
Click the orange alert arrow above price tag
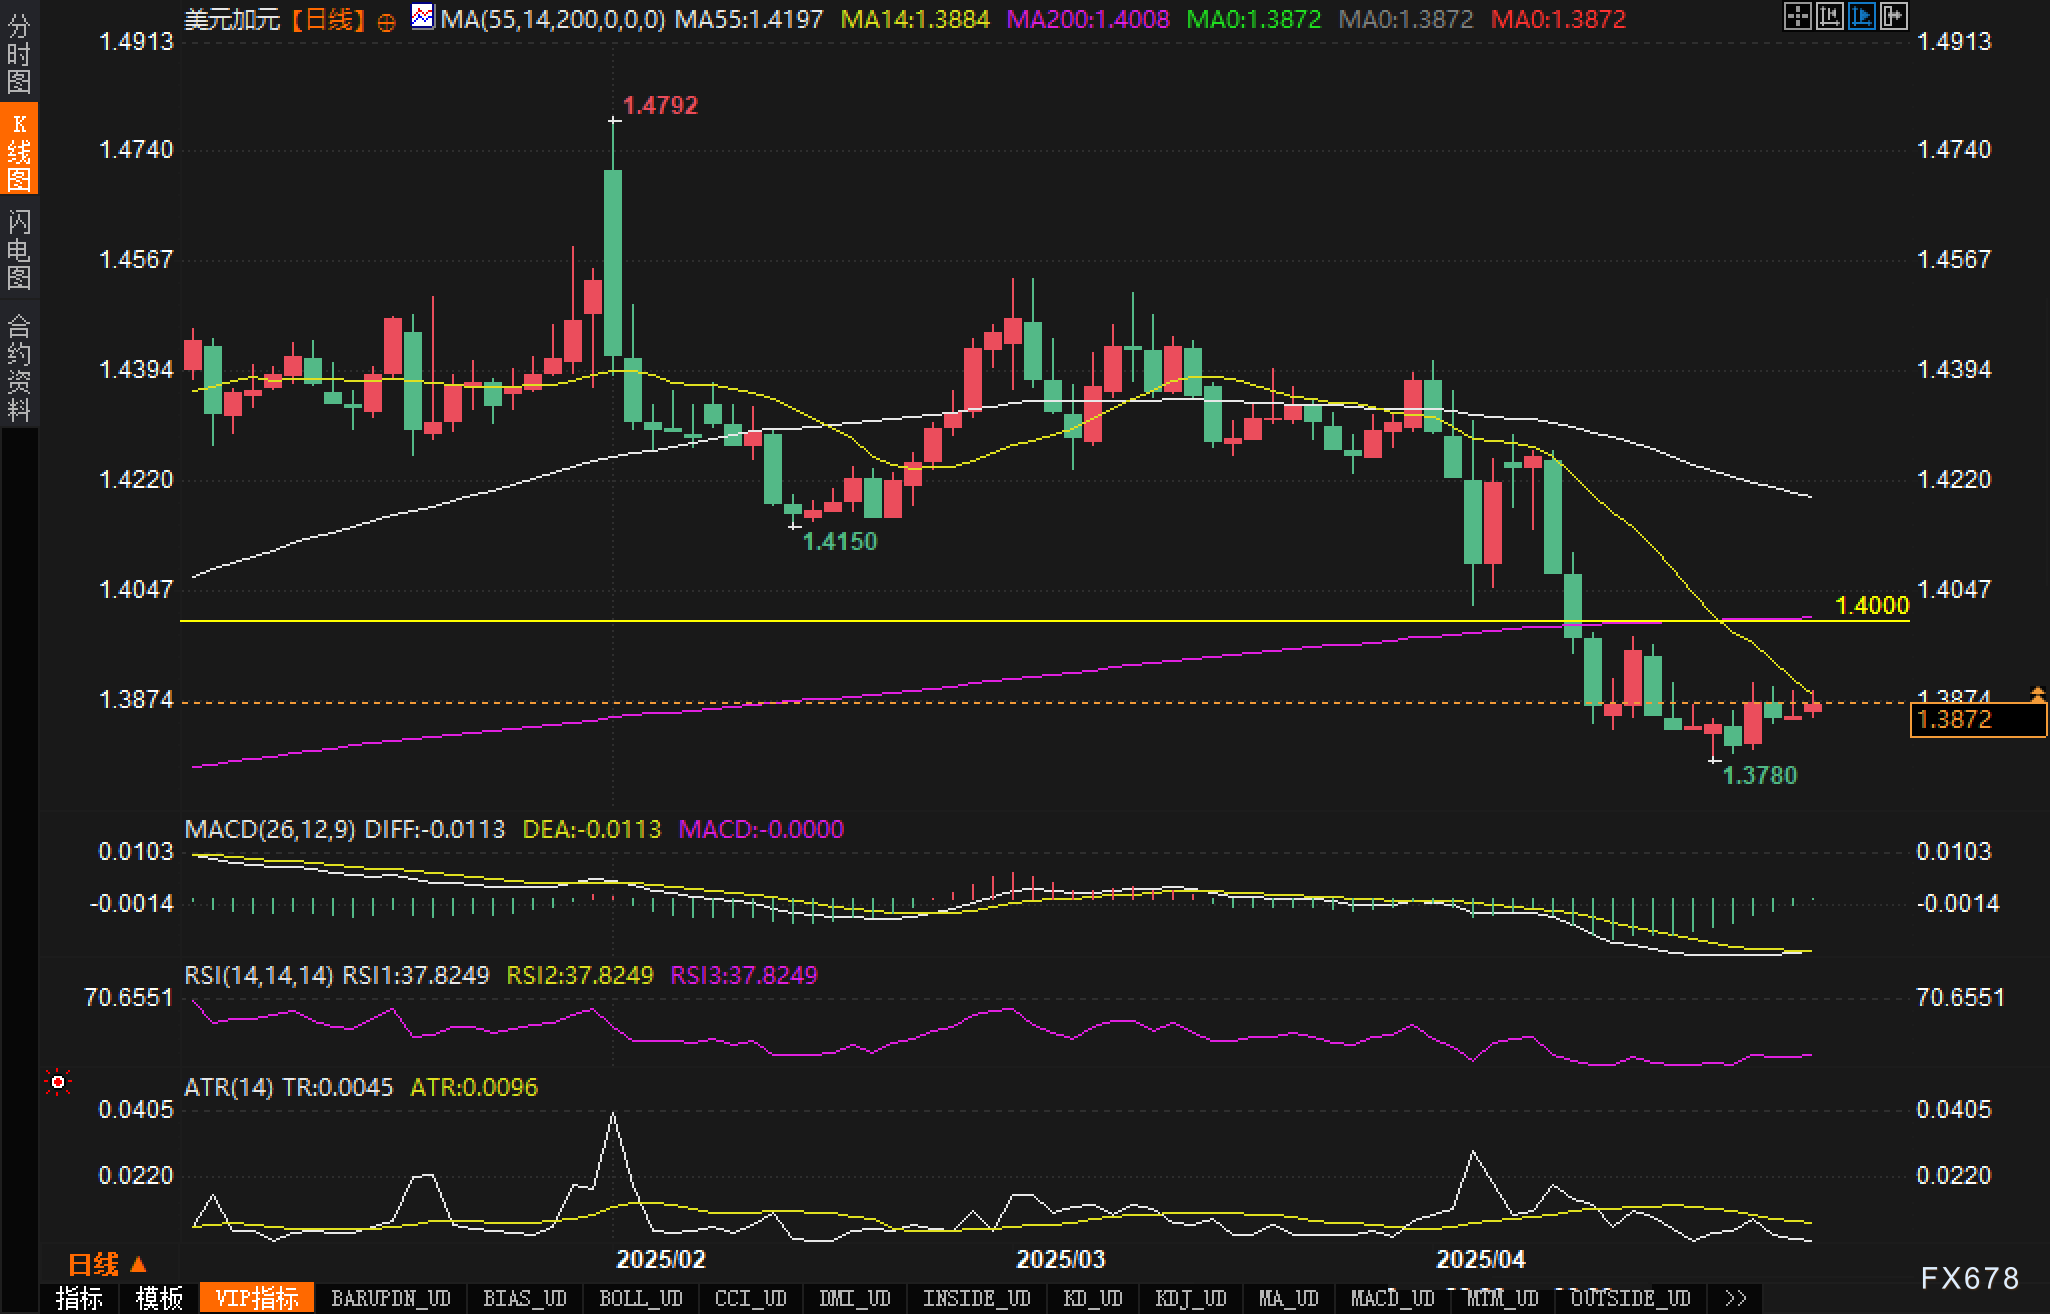2037,692
